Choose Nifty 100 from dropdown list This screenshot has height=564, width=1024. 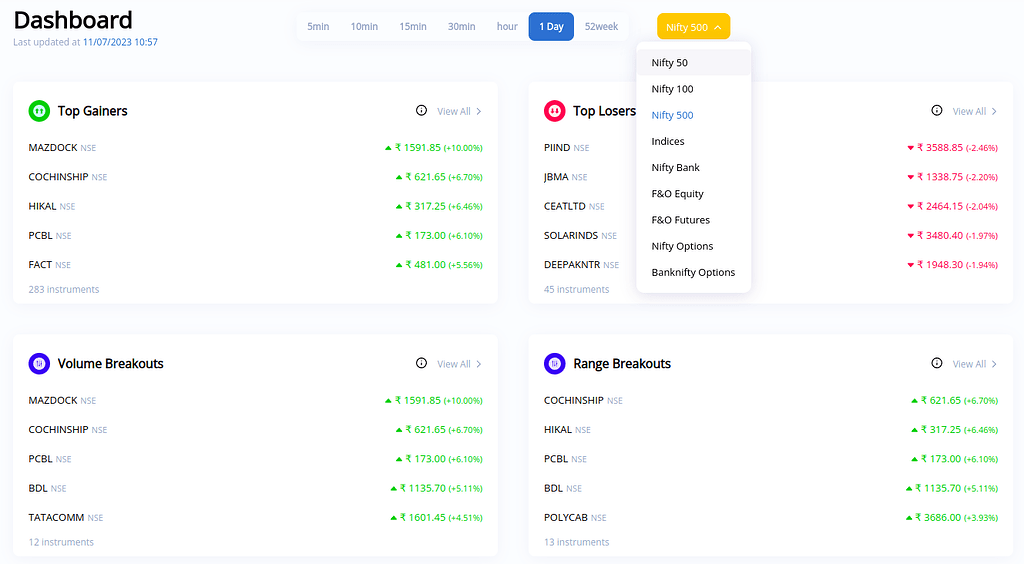694,89
